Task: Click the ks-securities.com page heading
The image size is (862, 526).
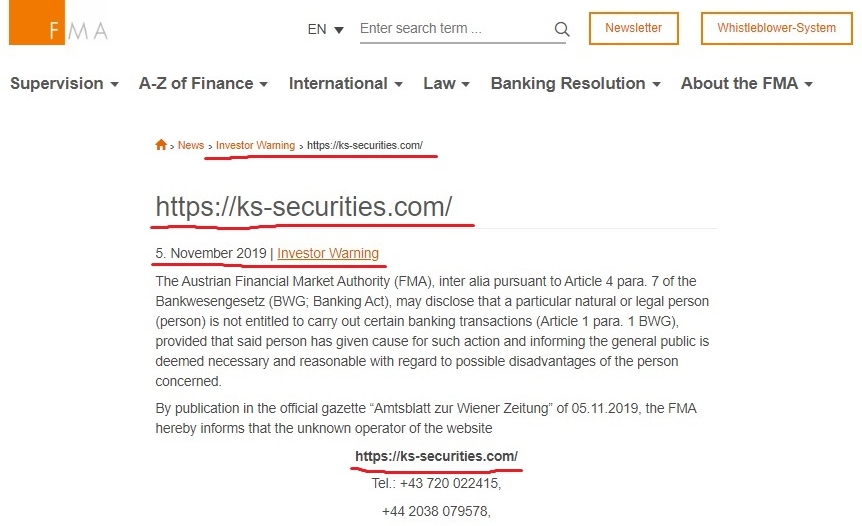Action: tap(303, 207)
